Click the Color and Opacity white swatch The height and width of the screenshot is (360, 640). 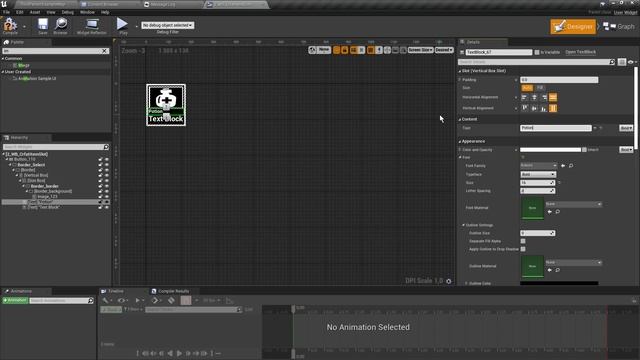pos(550,150)
